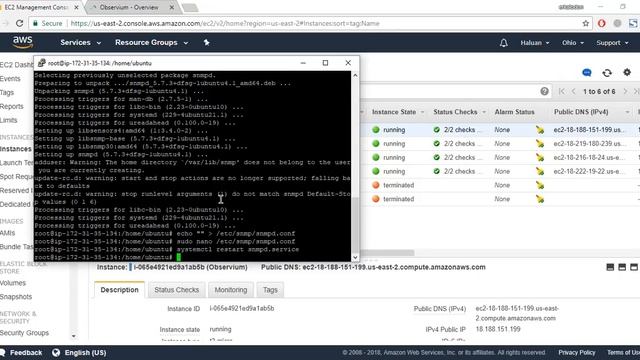Viewport: 640px width, 360px height.
Task: Click the Alarm Status column header
Action: pyautogui.click(x=514, y=112)
